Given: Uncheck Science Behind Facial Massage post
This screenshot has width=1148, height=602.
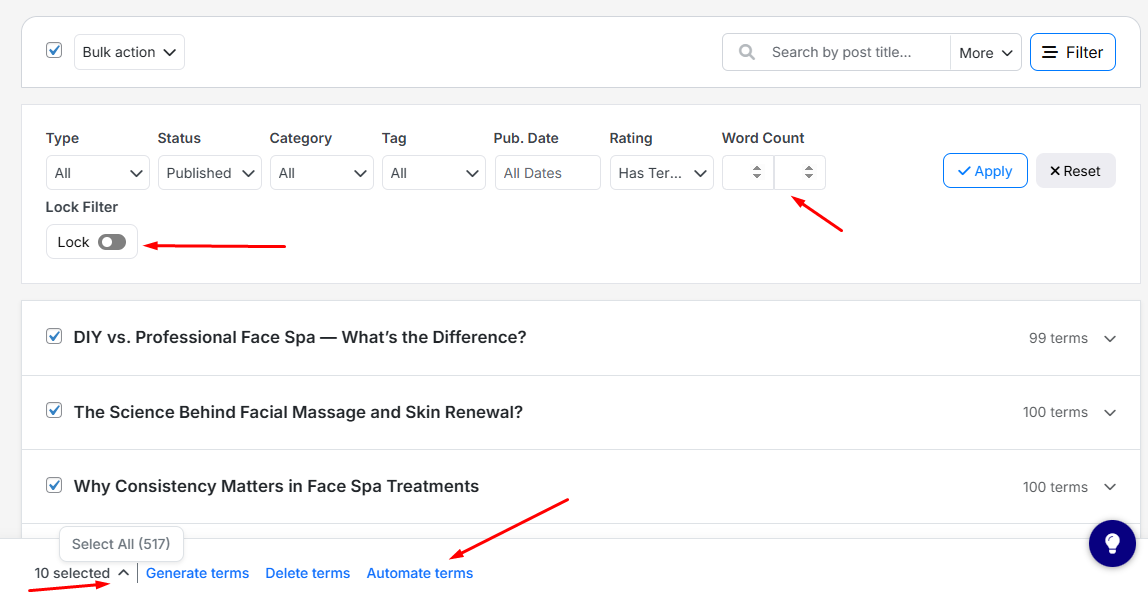Looking at the screenshot, I should [x=54, y=411].
